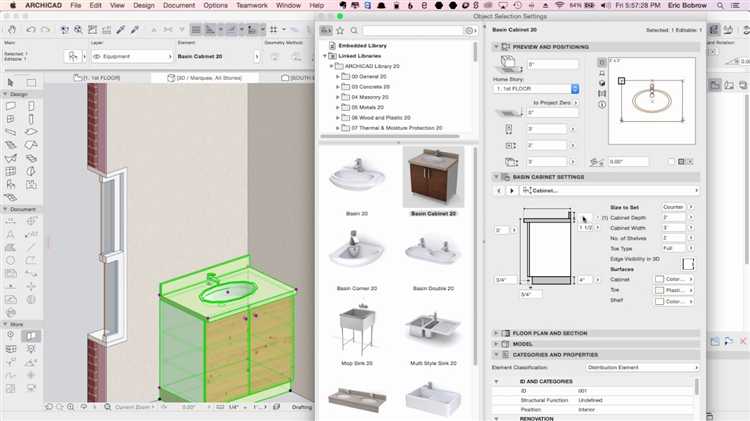750x421 pixels.
Task: Pick the Multi Style Sink 20 object
Action: (x=433, y=334)
